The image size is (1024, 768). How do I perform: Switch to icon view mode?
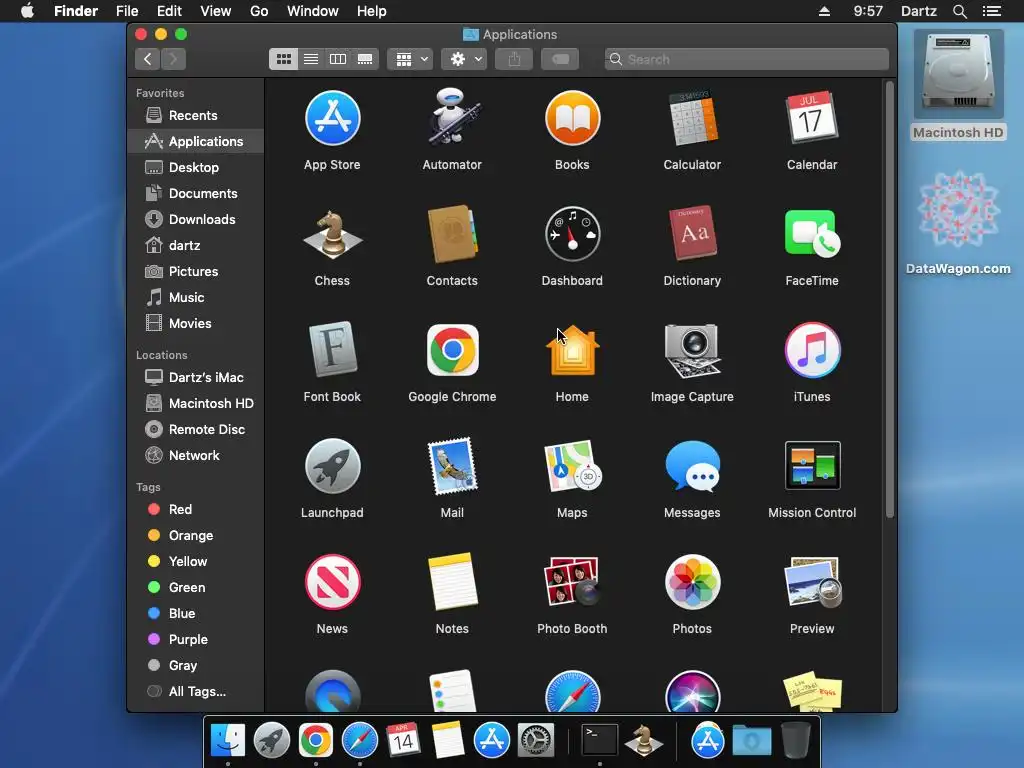point(283,59)
